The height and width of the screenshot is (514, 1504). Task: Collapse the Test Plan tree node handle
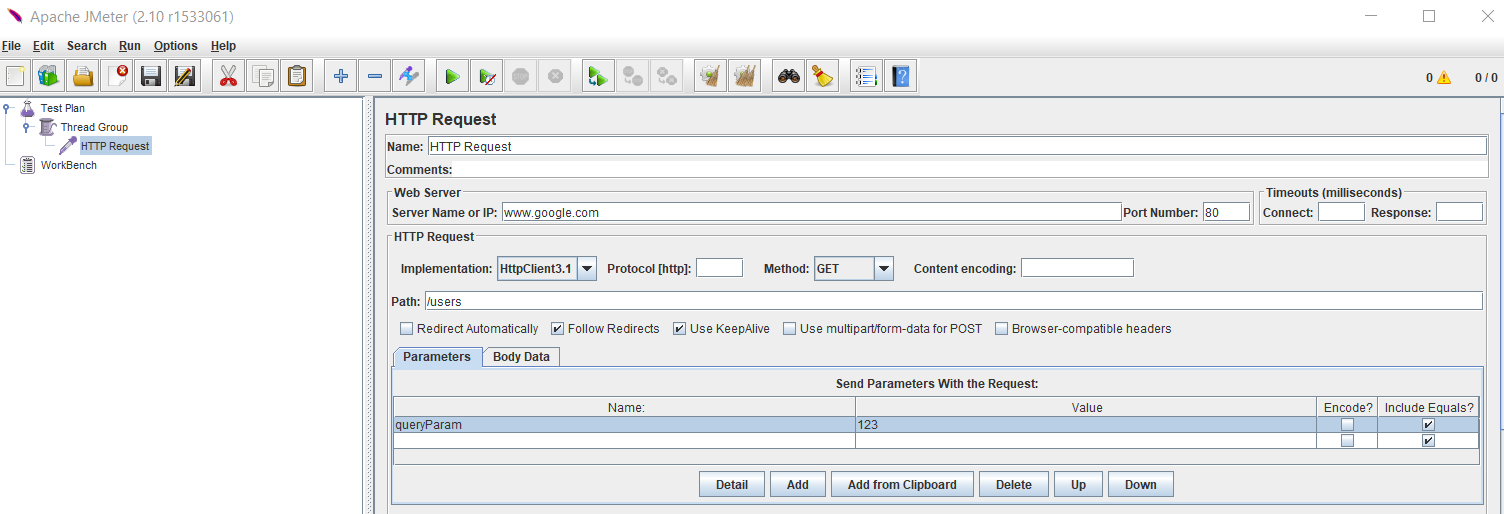[x=7, y=108]
